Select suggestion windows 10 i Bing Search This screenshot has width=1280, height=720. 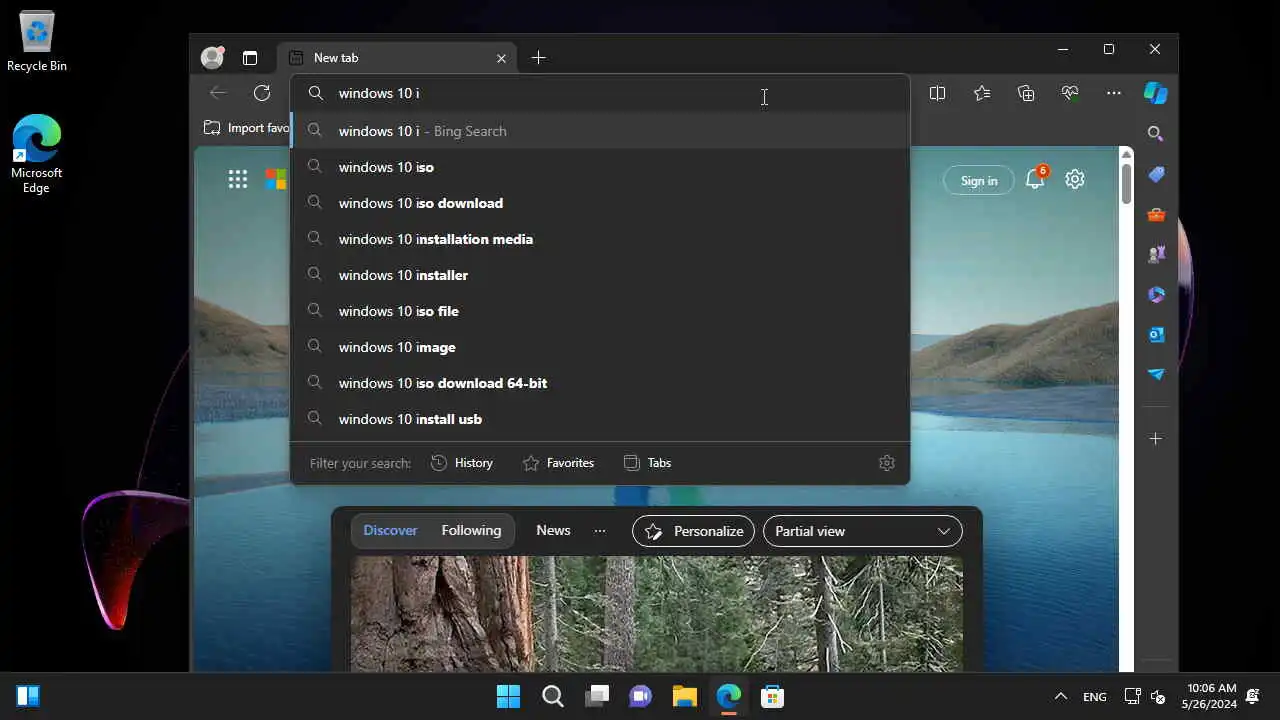(600, 131)
